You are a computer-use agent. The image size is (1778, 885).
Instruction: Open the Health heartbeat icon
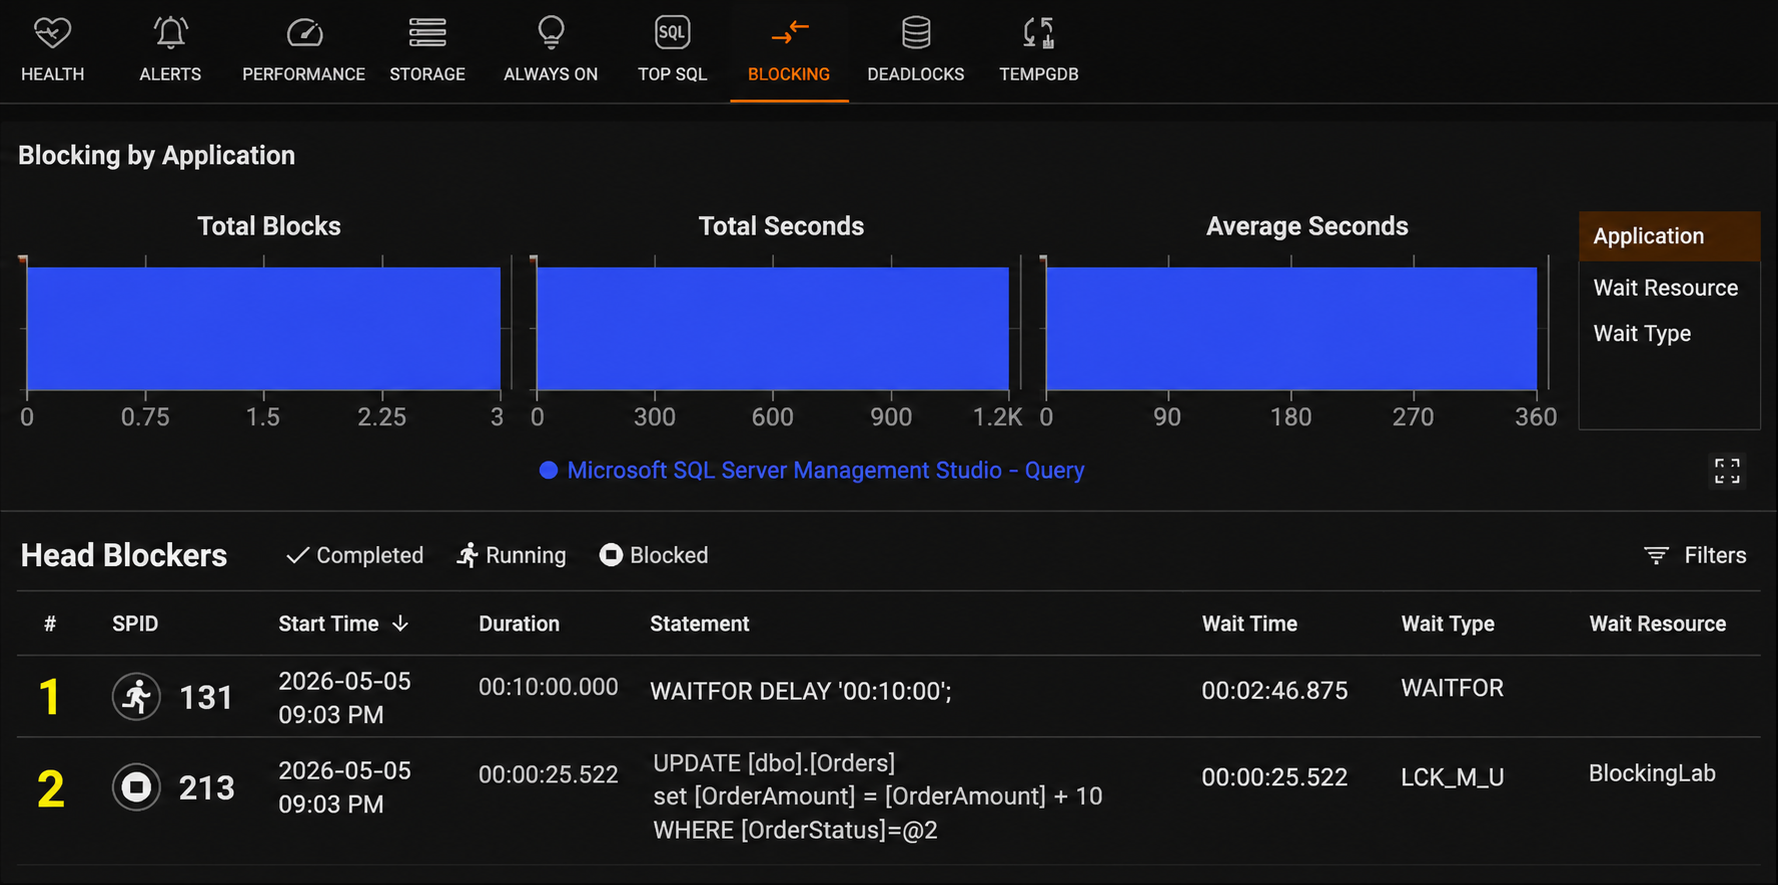click(x=52, y=33)
